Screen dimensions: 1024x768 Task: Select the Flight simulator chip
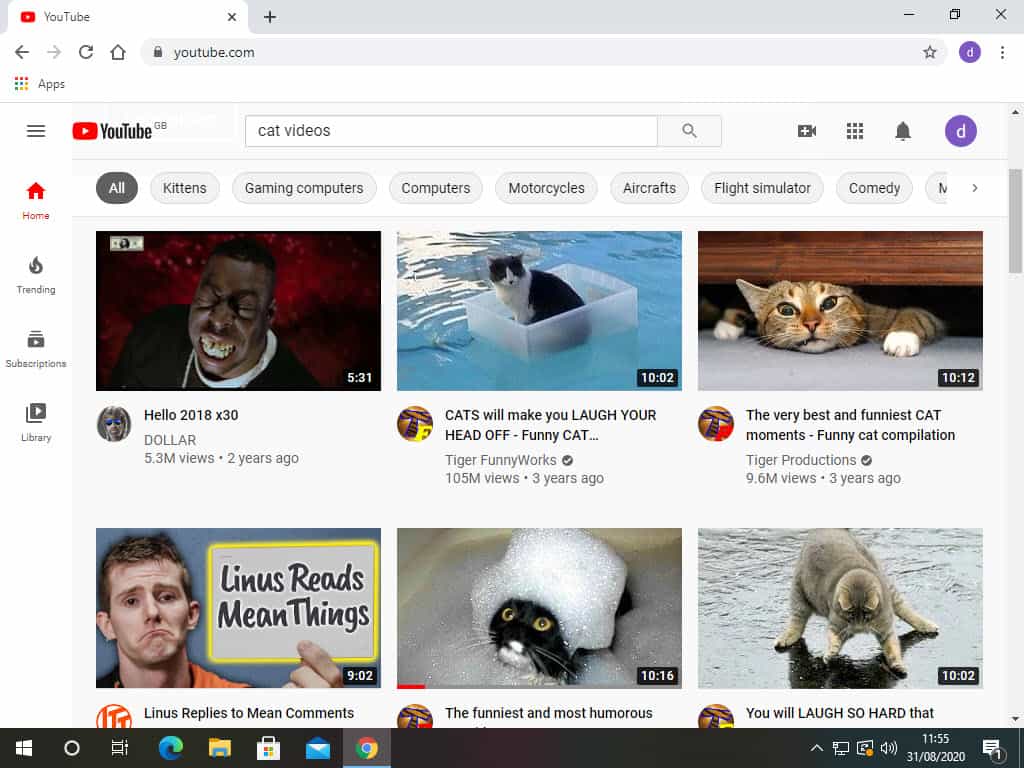tap(762, 188)
